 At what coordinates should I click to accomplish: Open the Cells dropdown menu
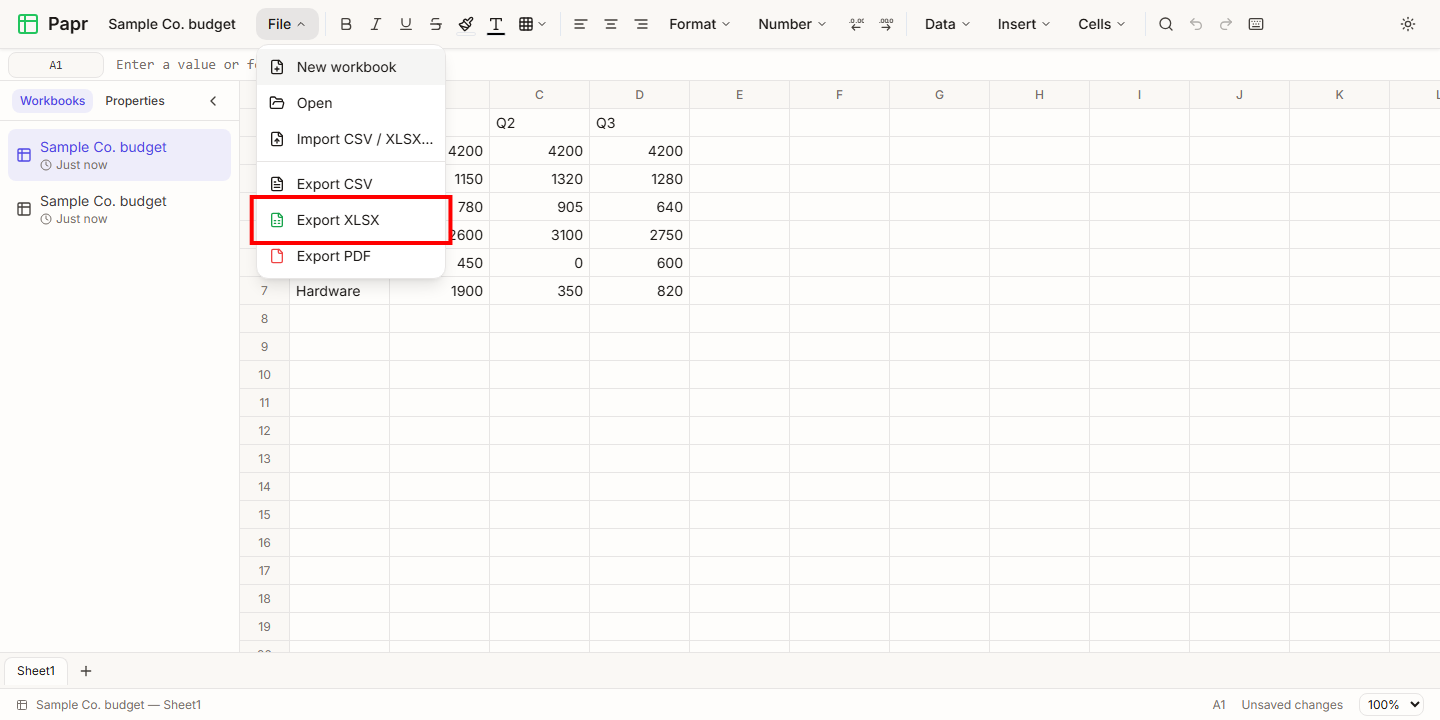1102,24
